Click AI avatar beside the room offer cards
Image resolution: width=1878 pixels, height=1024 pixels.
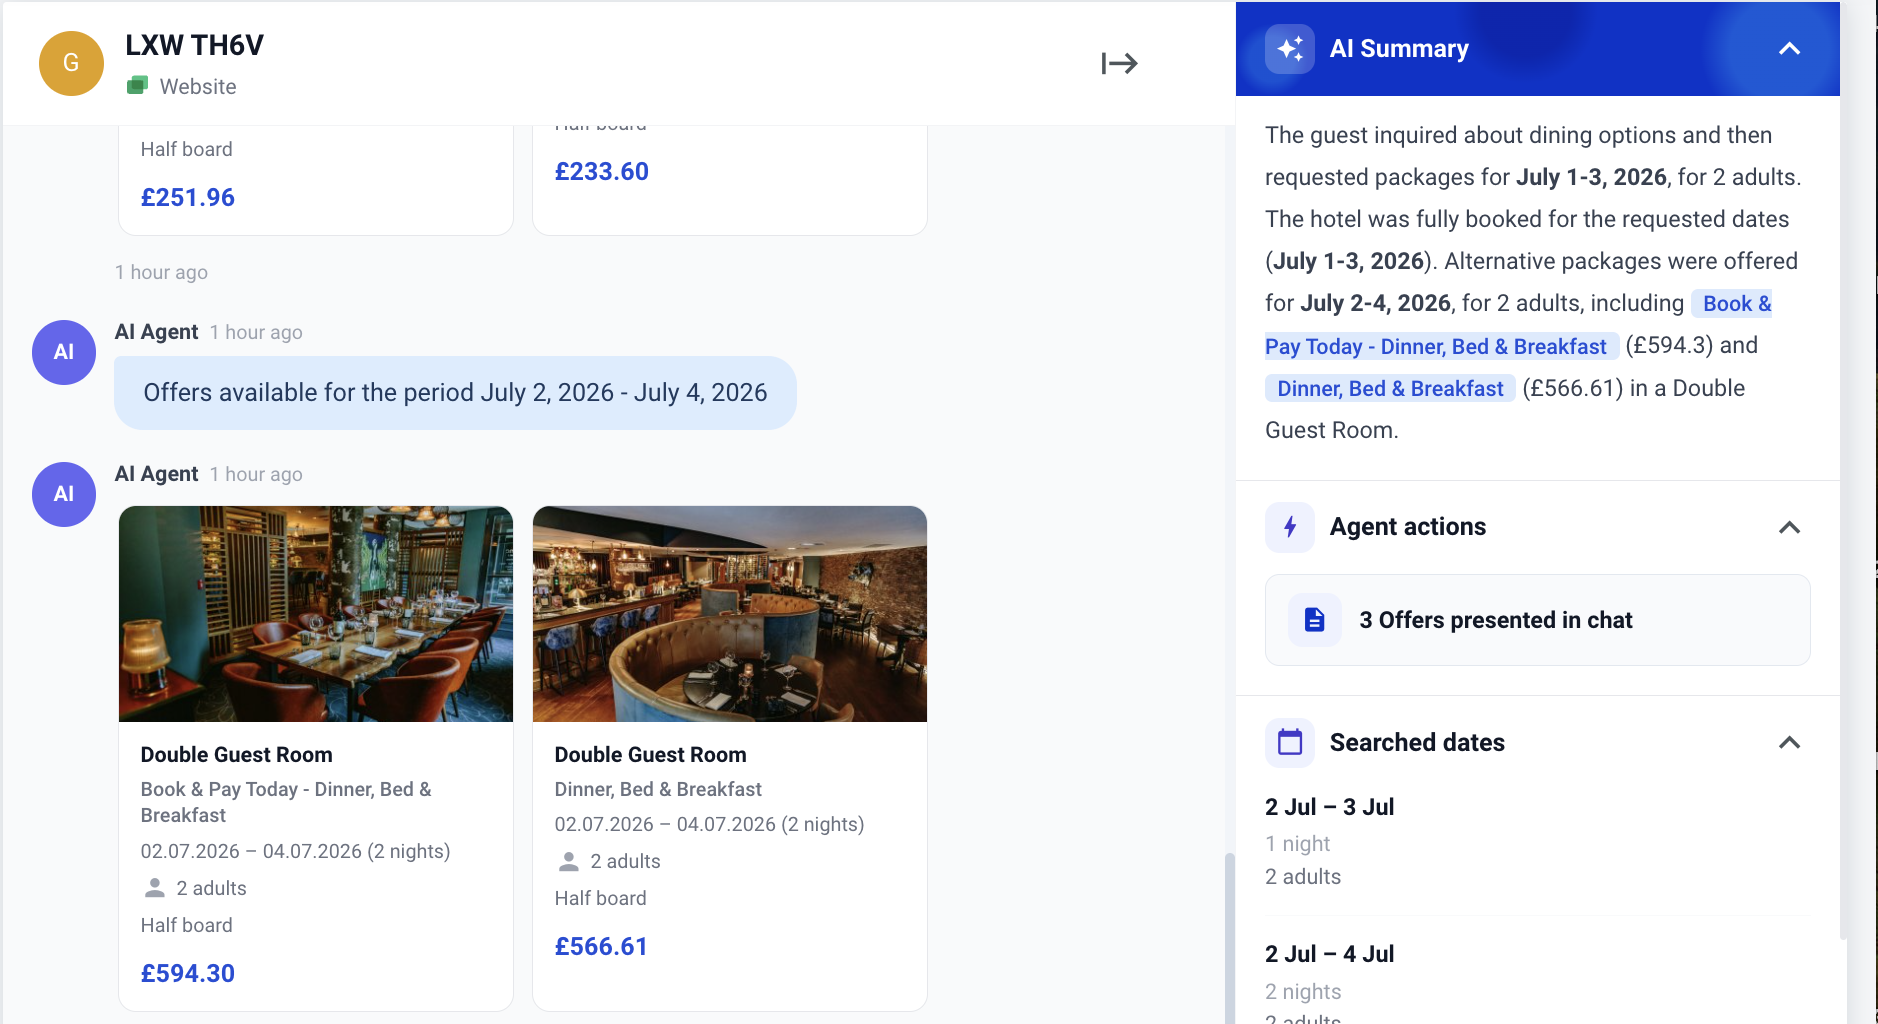tap(64, 494)
